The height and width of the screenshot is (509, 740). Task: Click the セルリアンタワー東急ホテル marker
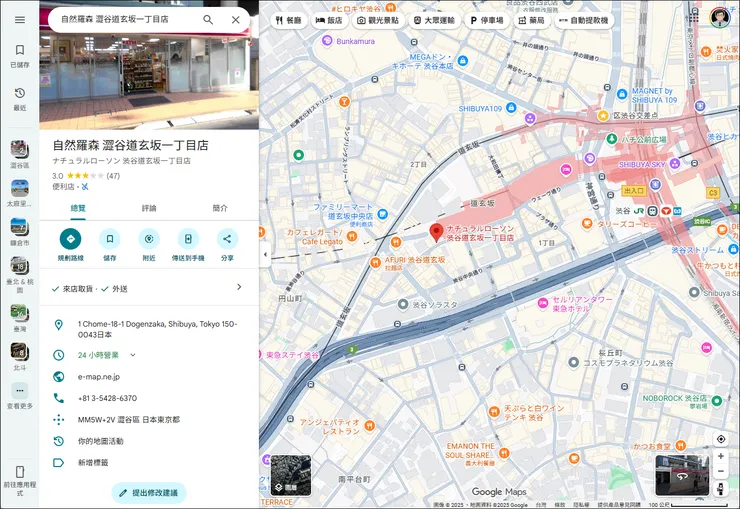point(543,304)
